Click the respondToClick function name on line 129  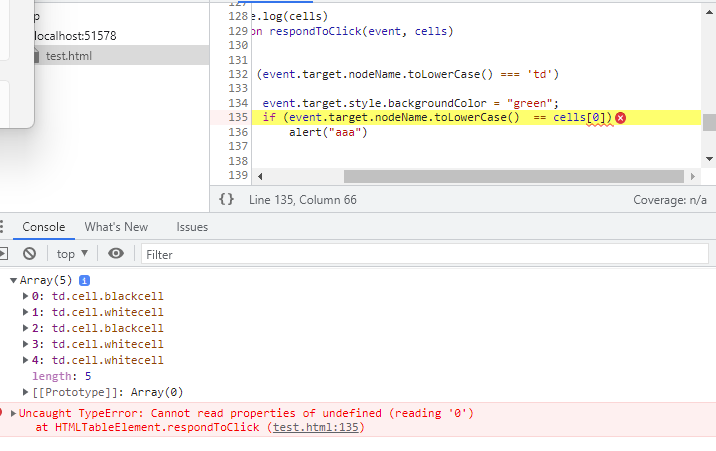coord(315,31)
